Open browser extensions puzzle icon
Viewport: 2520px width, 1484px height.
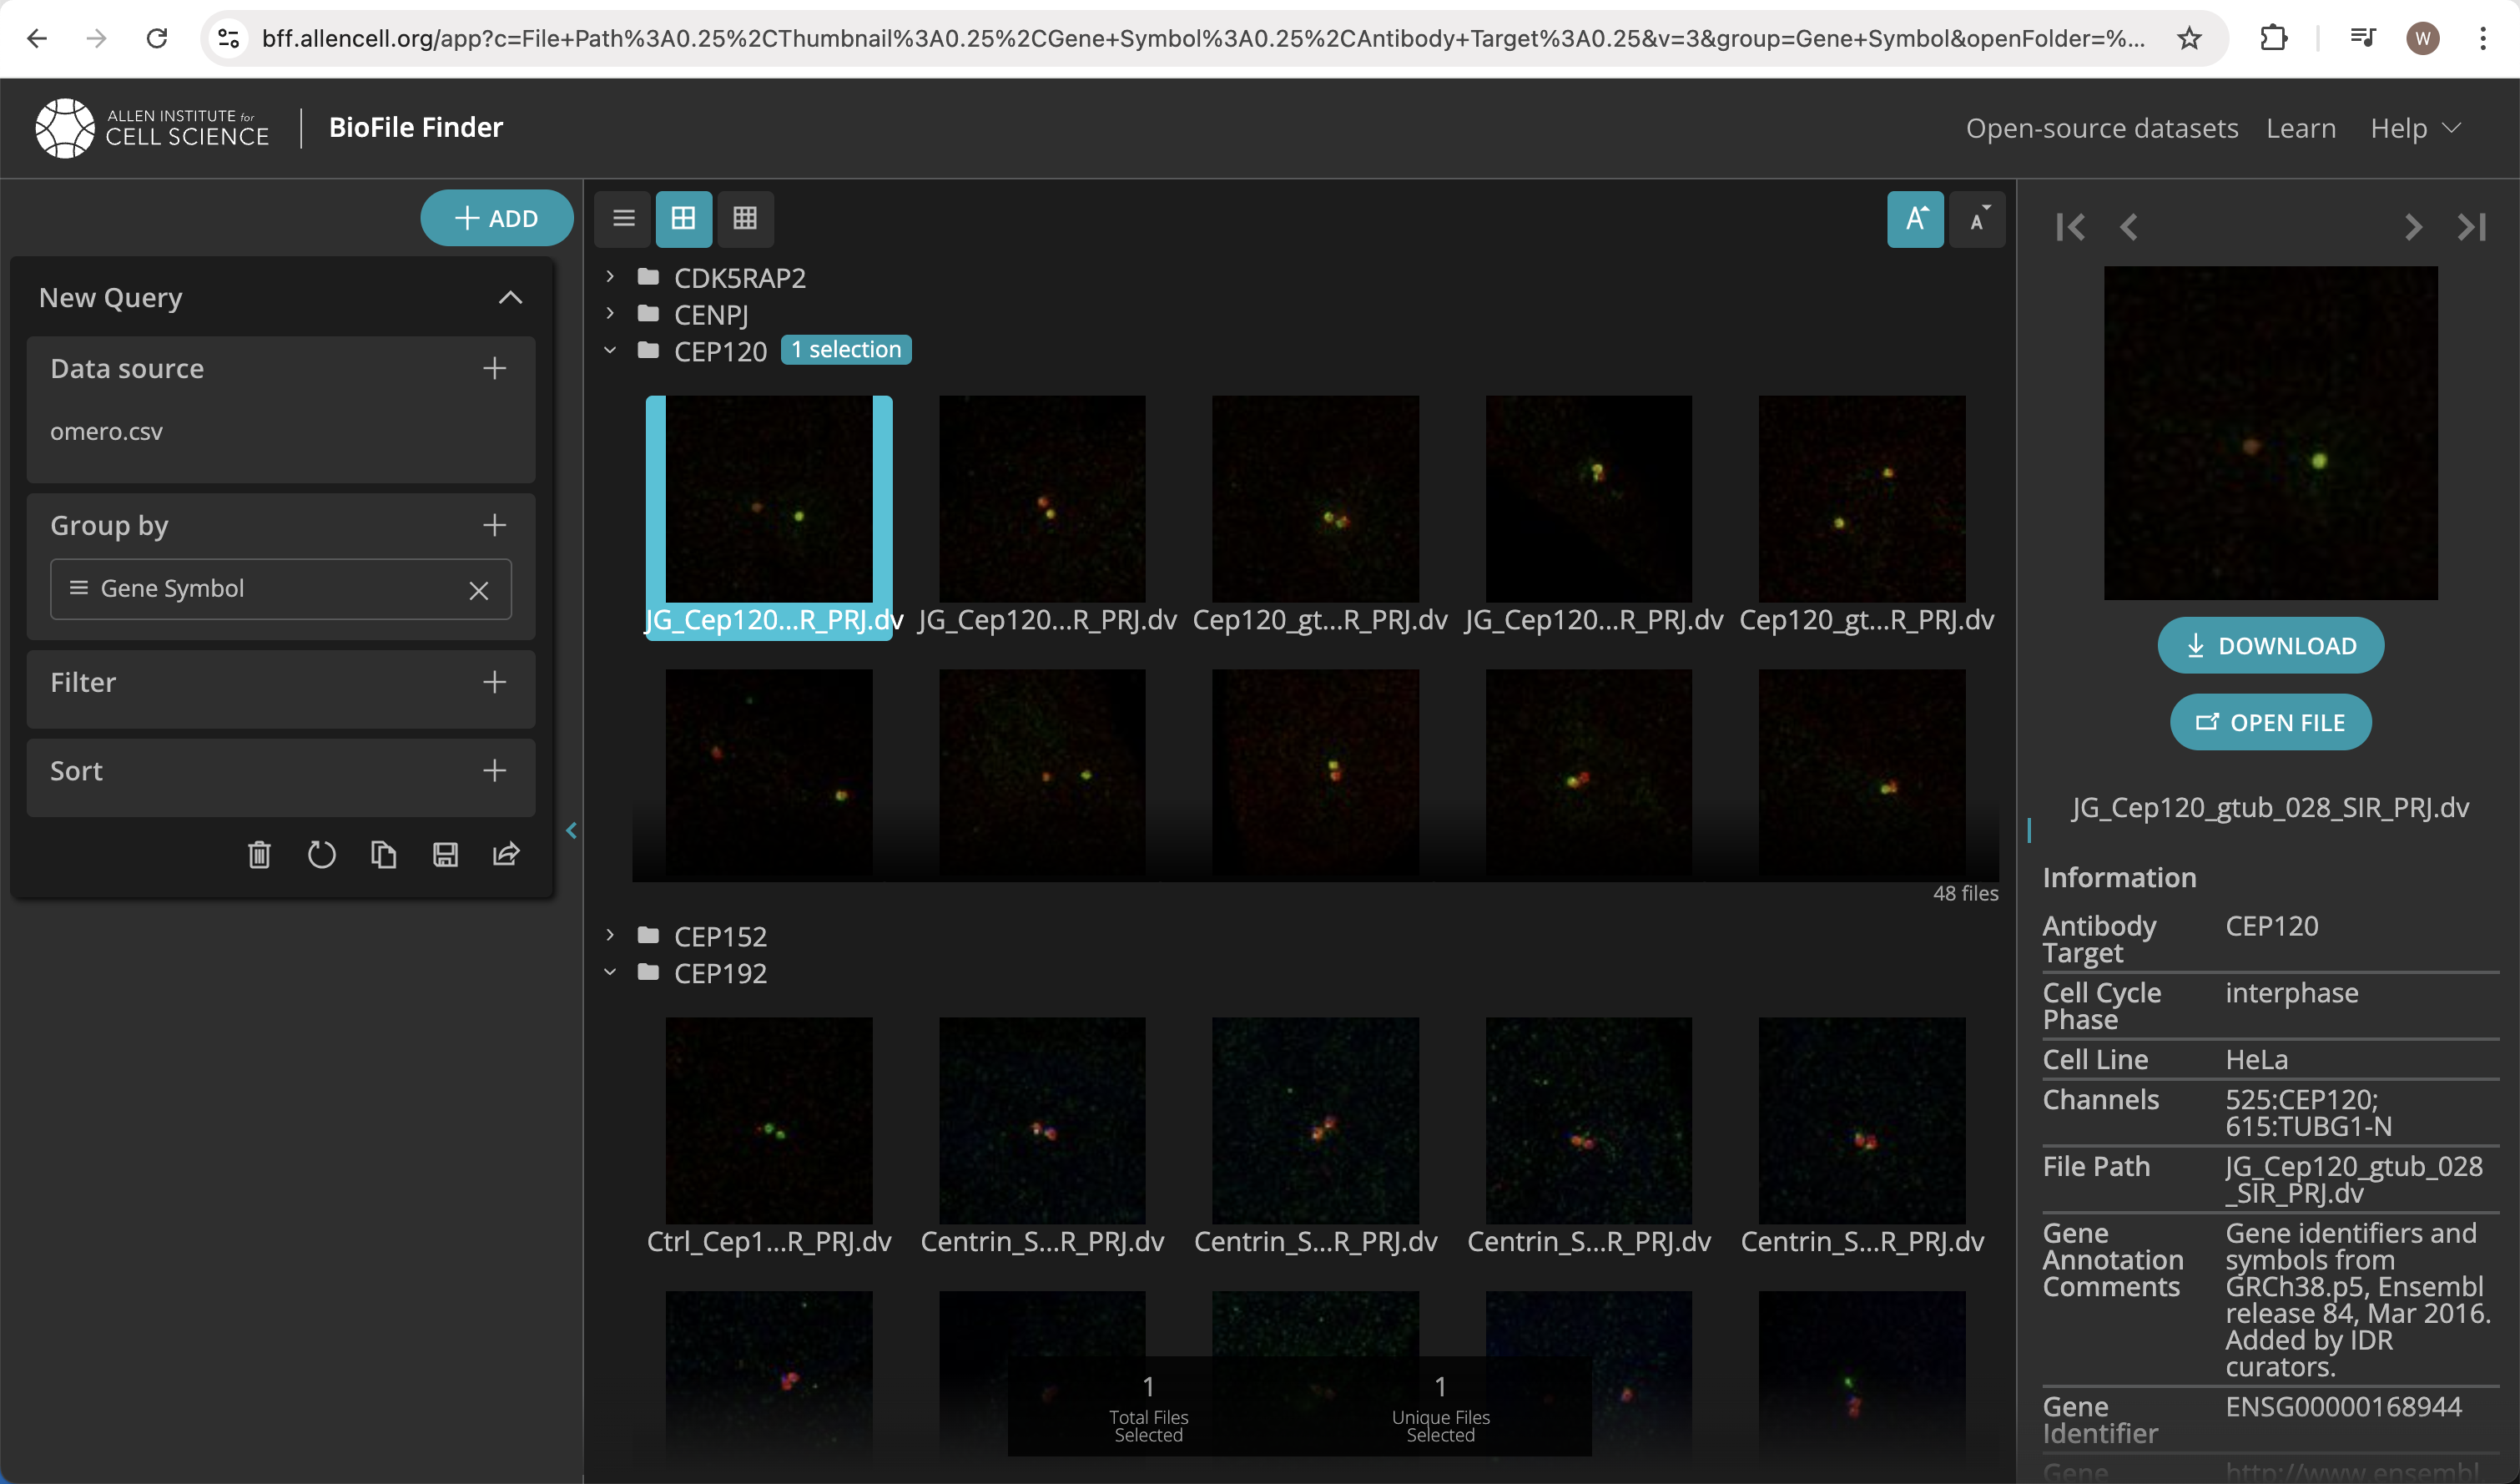coord(2274,38)
